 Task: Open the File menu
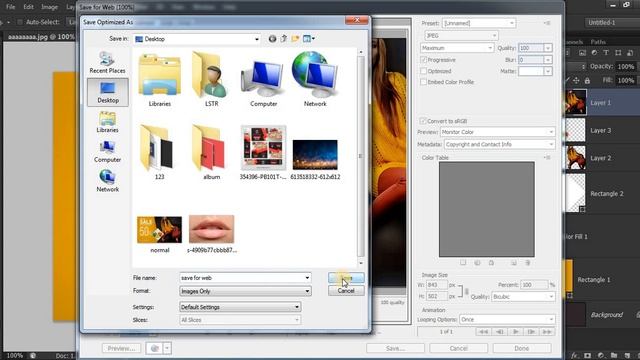coord(11,7)
